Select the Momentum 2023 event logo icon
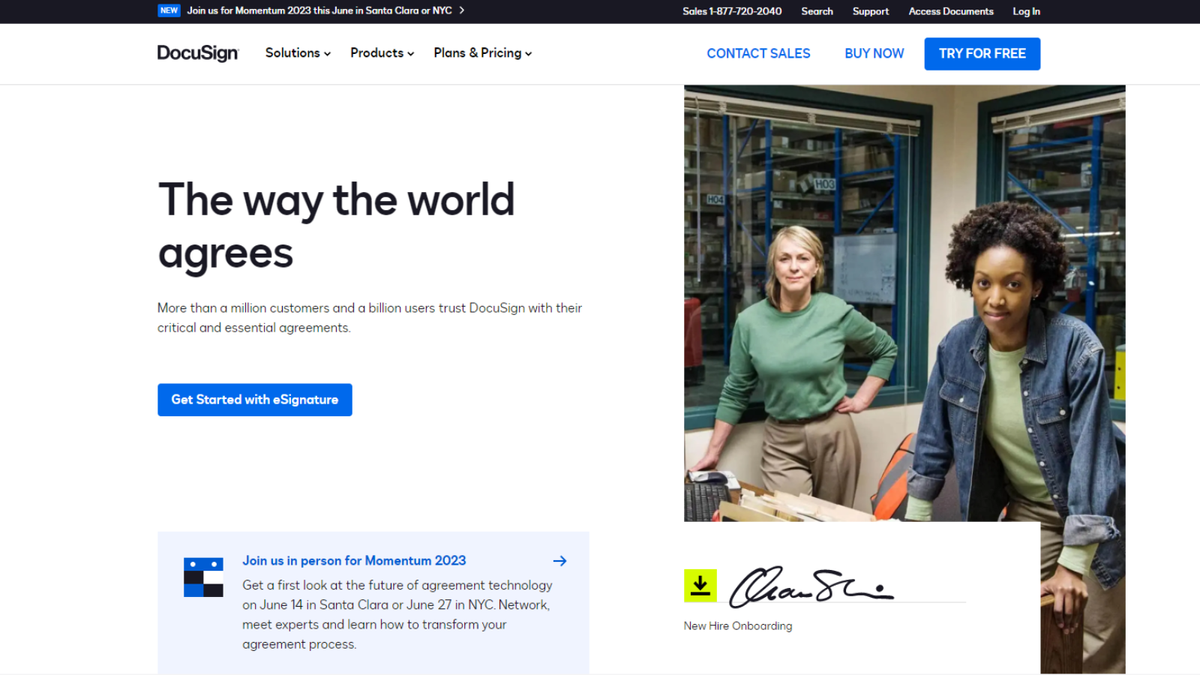 tap(203, 577)
